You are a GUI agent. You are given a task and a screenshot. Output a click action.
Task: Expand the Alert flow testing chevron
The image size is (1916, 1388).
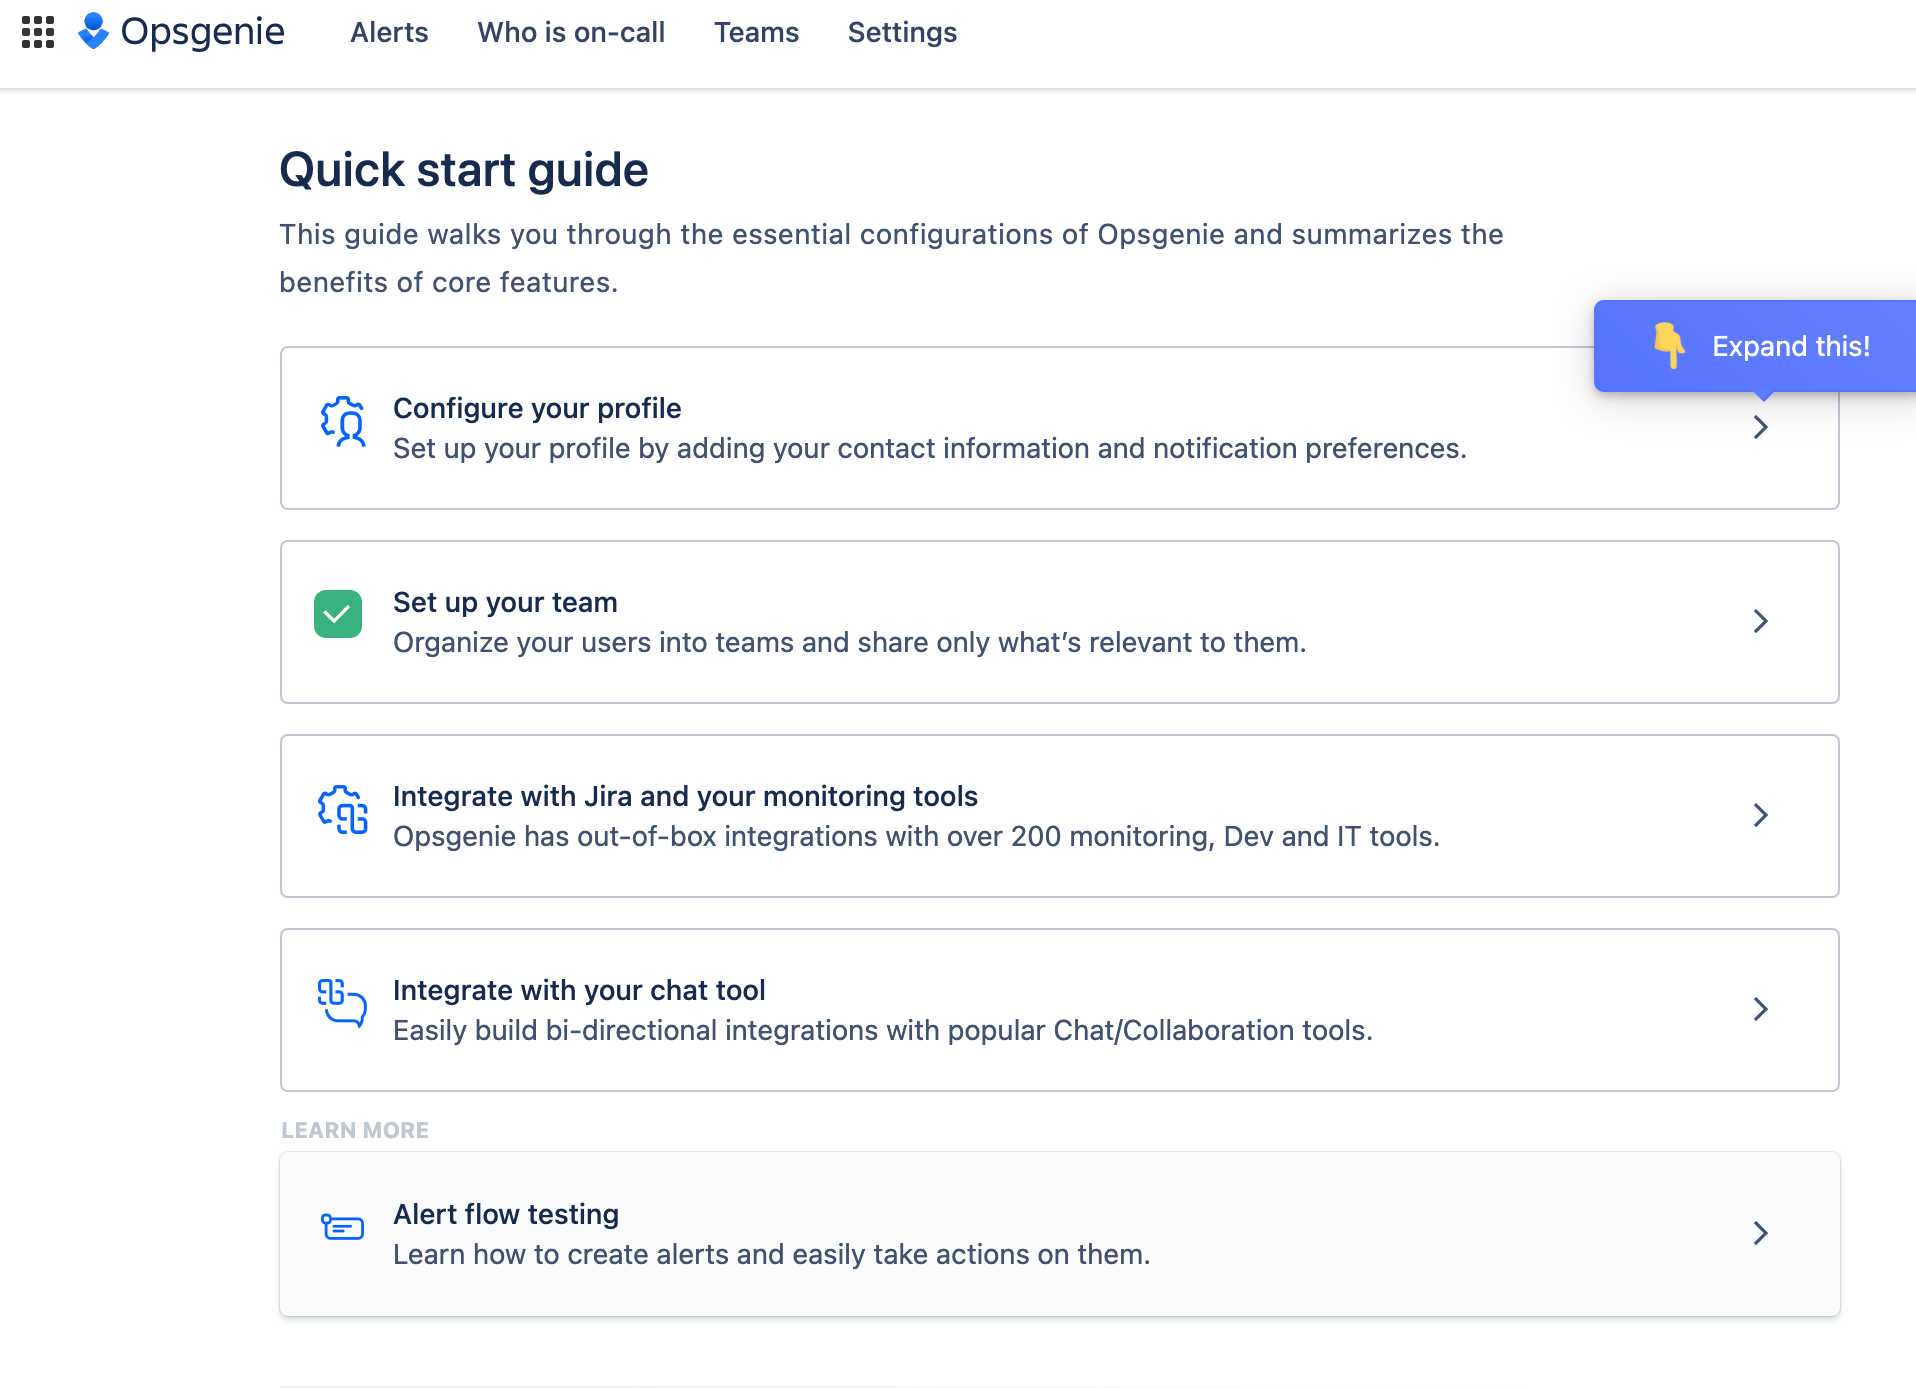[x=1761, y=1233]
